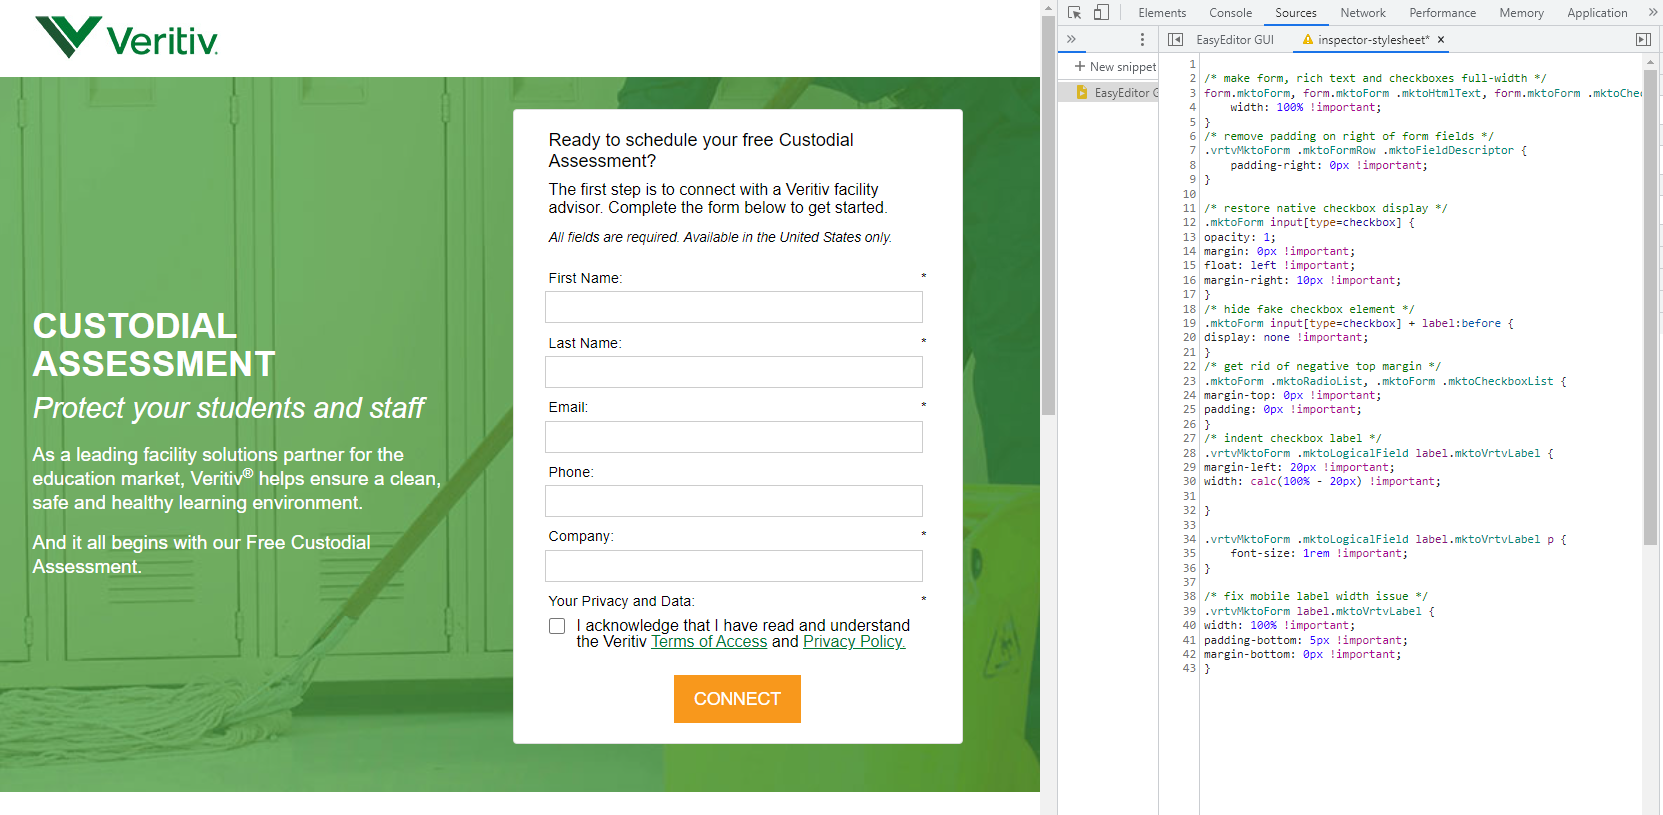
Task: Click the New snippet plus button
Action: [1114, 67]
